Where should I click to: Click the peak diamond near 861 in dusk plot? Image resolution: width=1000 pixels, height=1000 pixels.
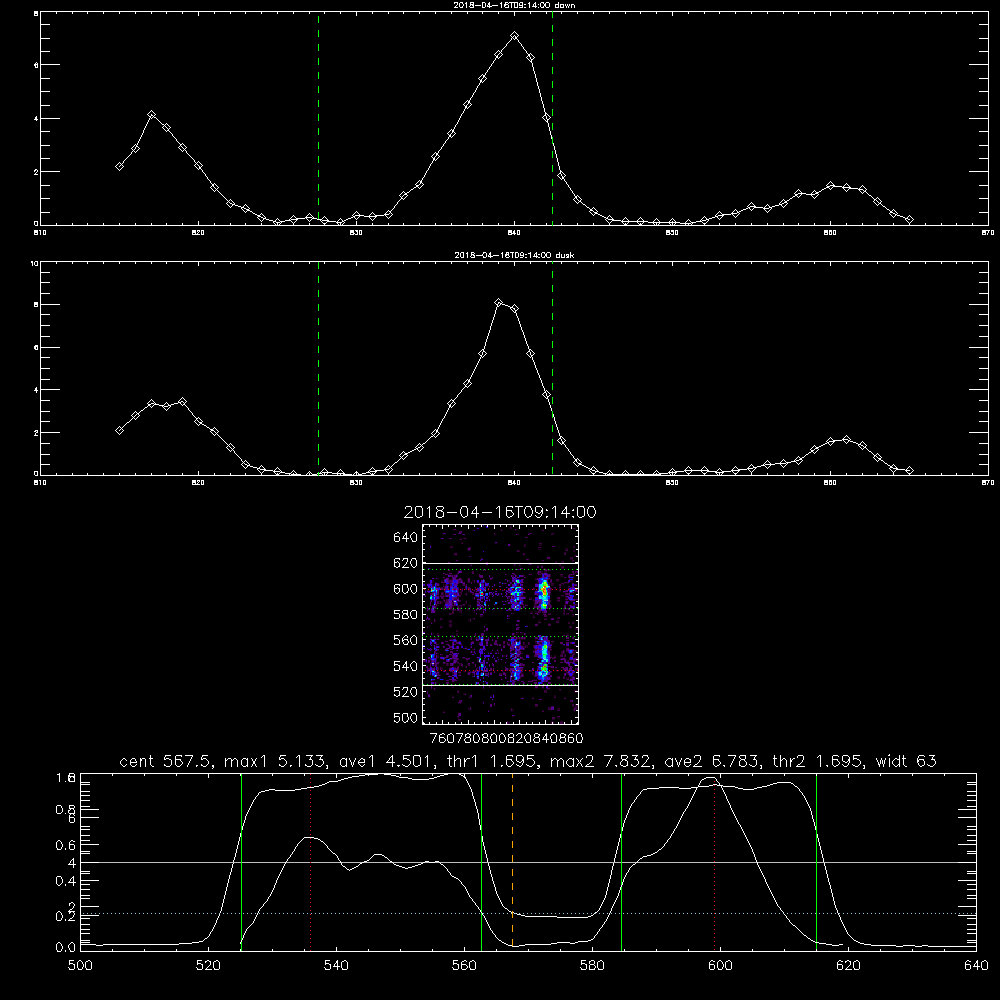pos(846,439)
